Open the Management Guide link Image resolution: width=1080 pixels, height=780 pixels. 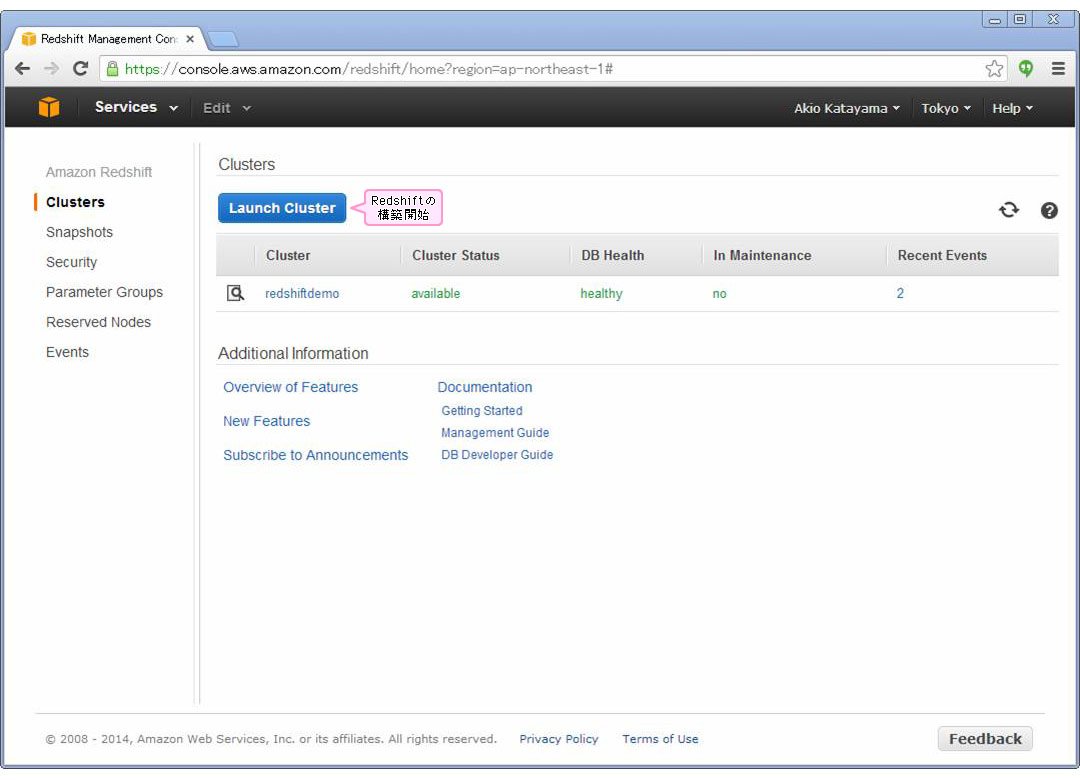(495, 433)
